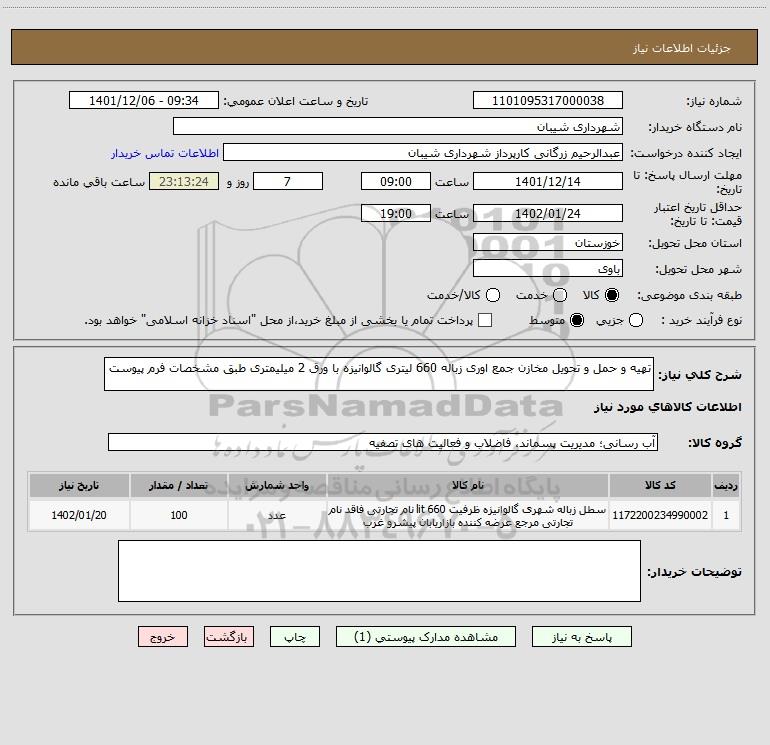This screenshot has width=770, height=745.
Task: Click the delivery province field خوزستان
Action: (x=548, y=242)
